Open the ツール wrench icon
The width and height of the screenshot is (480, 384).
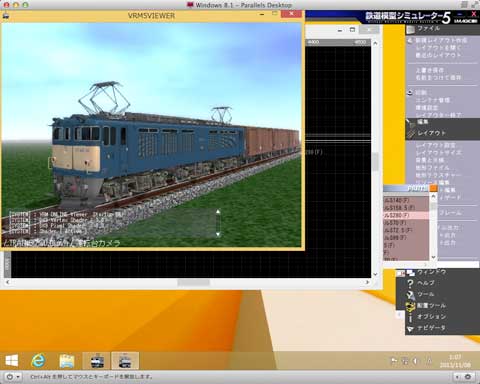(410, 295)
